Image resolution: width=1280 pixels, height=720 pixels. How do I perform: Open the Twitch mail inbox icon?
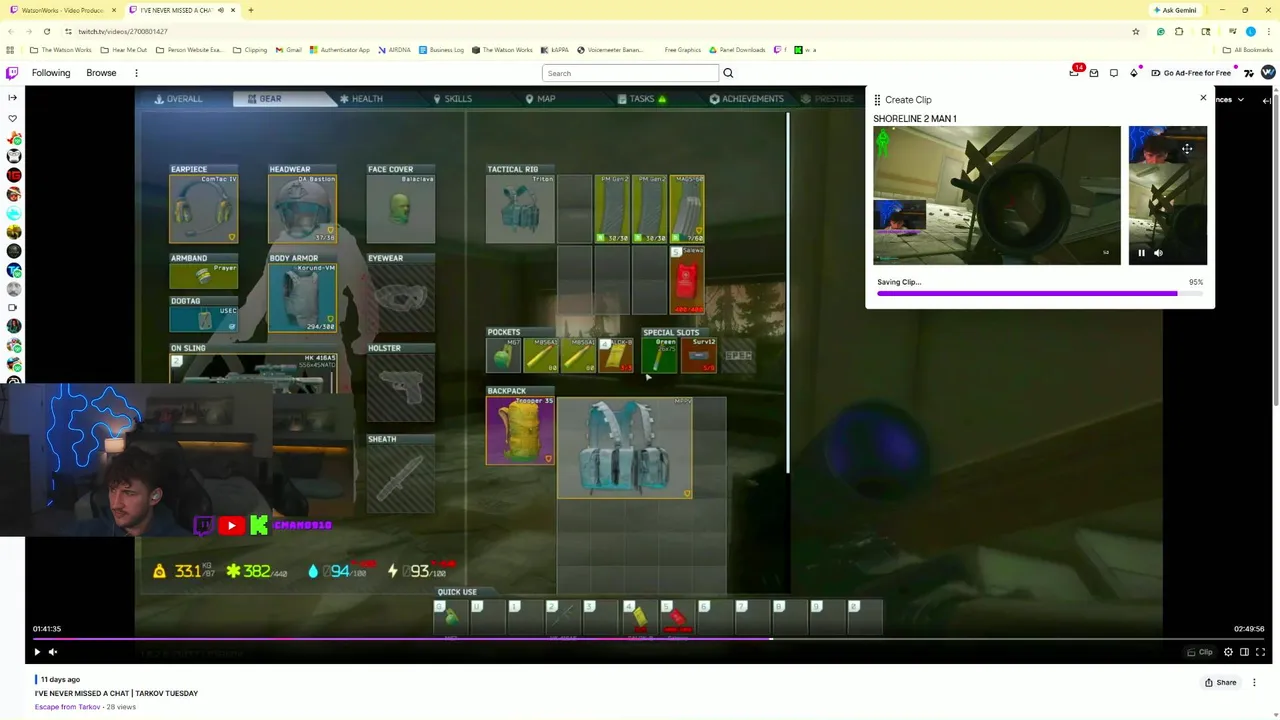pyautogui.click(x=1094, y=73)
